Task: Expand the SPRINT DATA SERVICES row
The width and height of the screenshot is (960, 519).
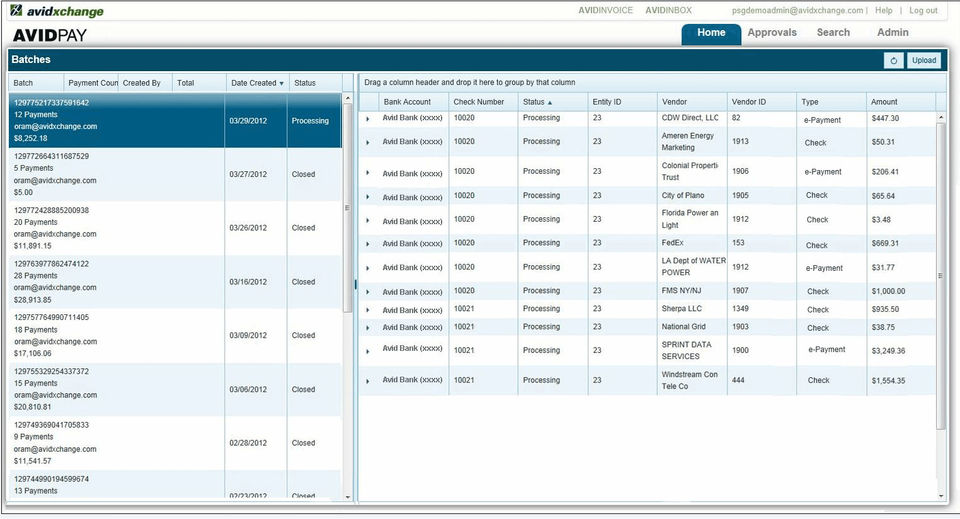Action: coord(367,351)
